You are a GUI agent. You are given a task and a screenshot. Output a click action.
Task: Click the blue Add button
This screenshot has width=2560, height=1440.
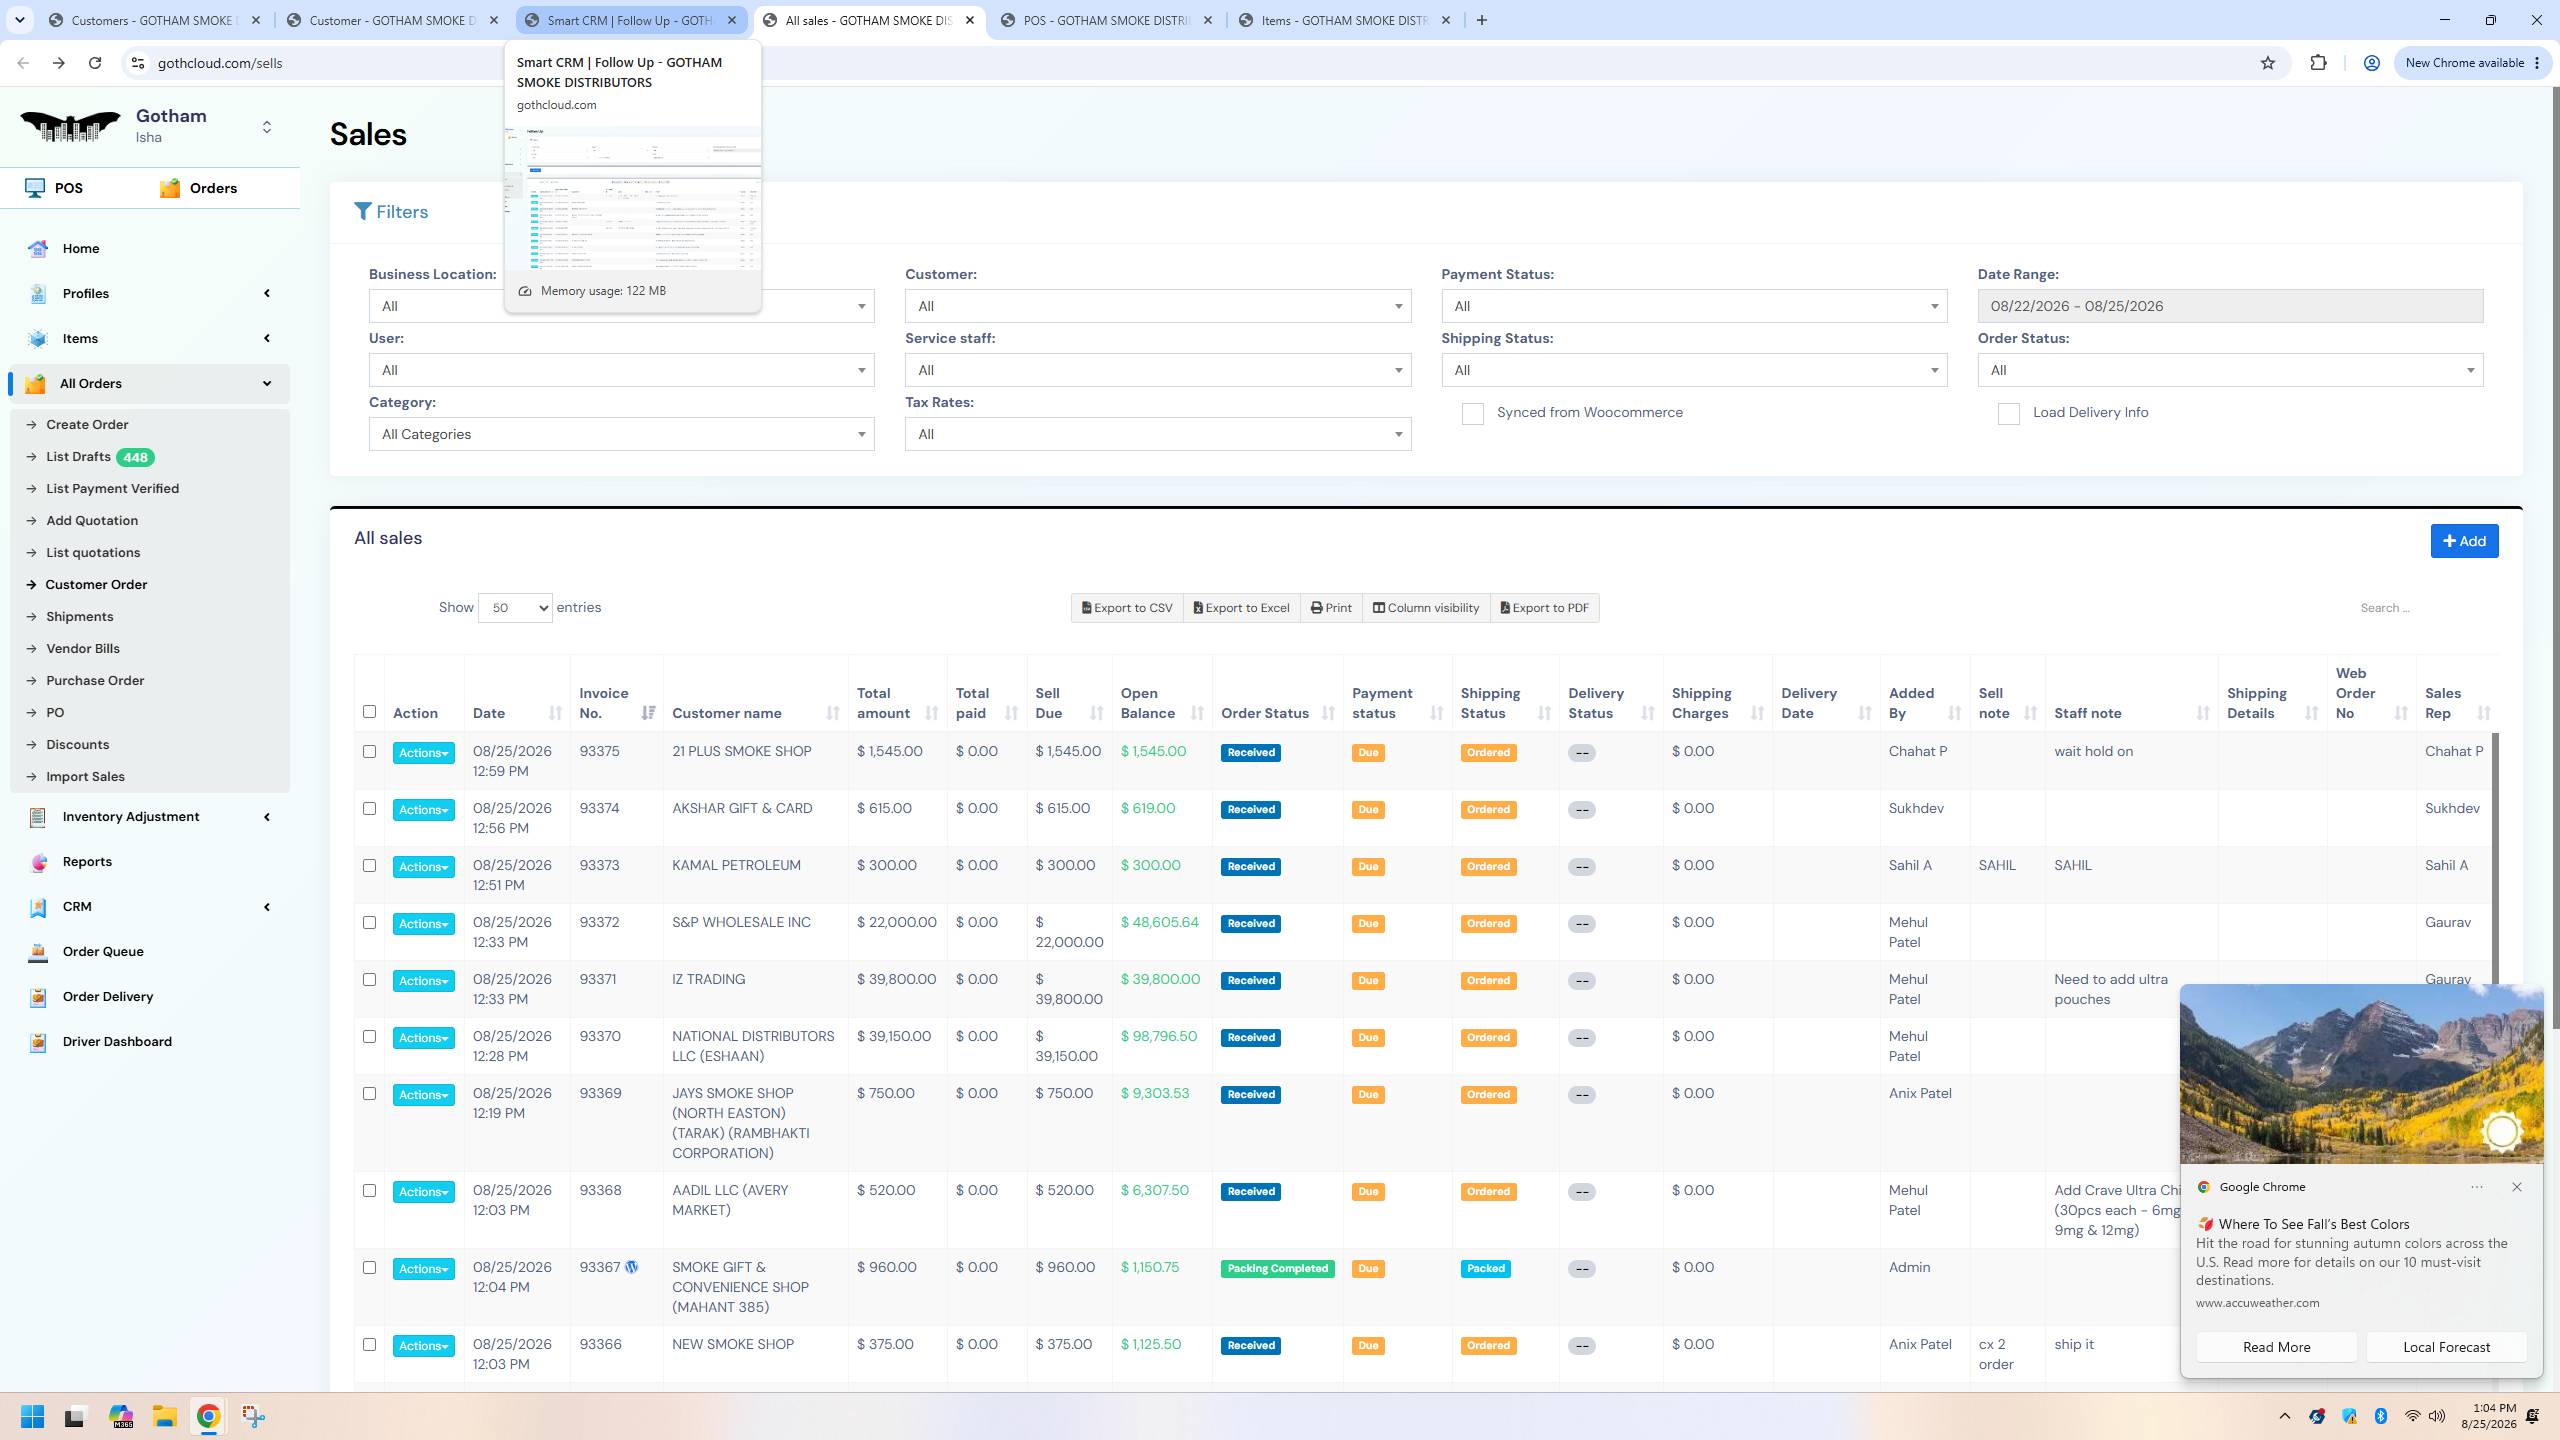coord(2464,541)
